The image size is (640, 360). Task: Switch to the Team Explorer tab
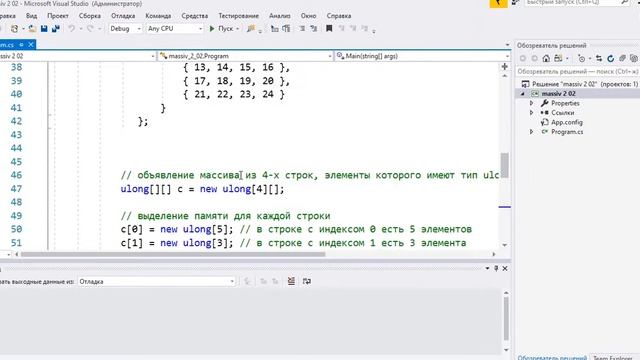pyautogui.click(x=613, y=358)
